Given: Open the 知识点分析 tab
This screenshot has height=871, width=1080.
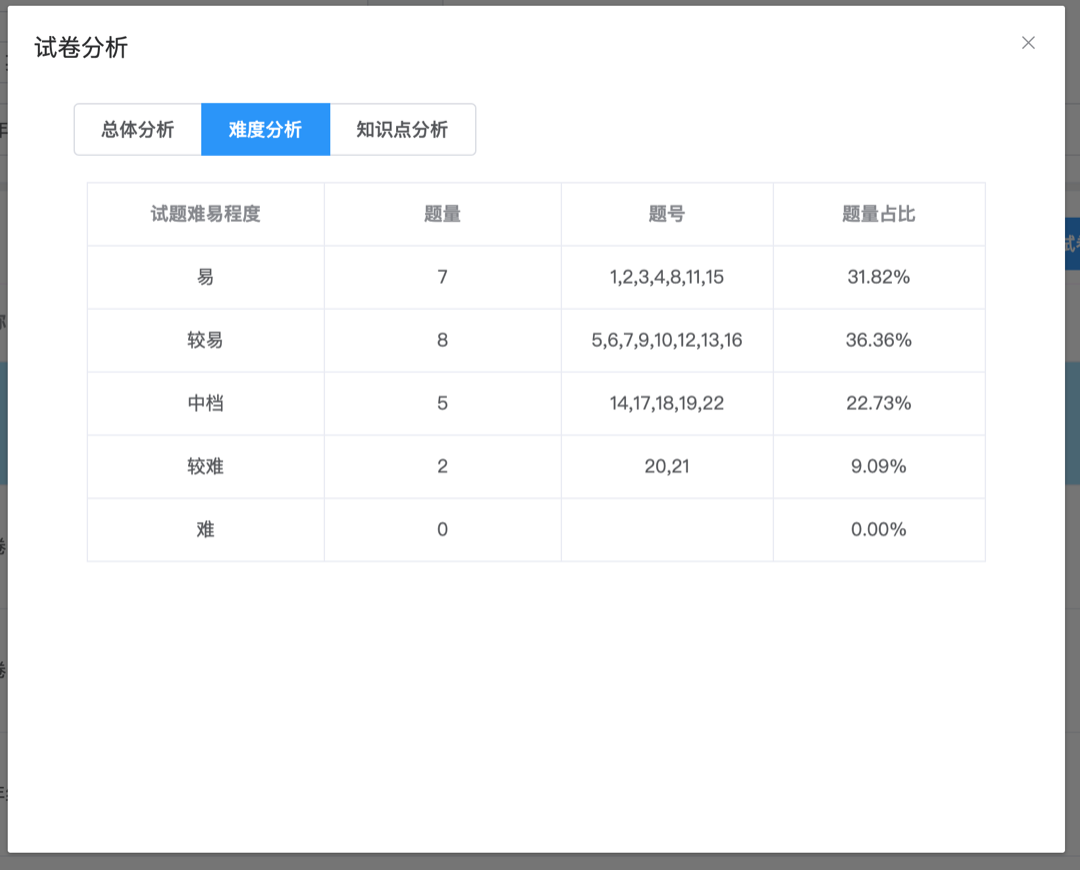Looking at the screenshot, I should (x=402, y=129).
